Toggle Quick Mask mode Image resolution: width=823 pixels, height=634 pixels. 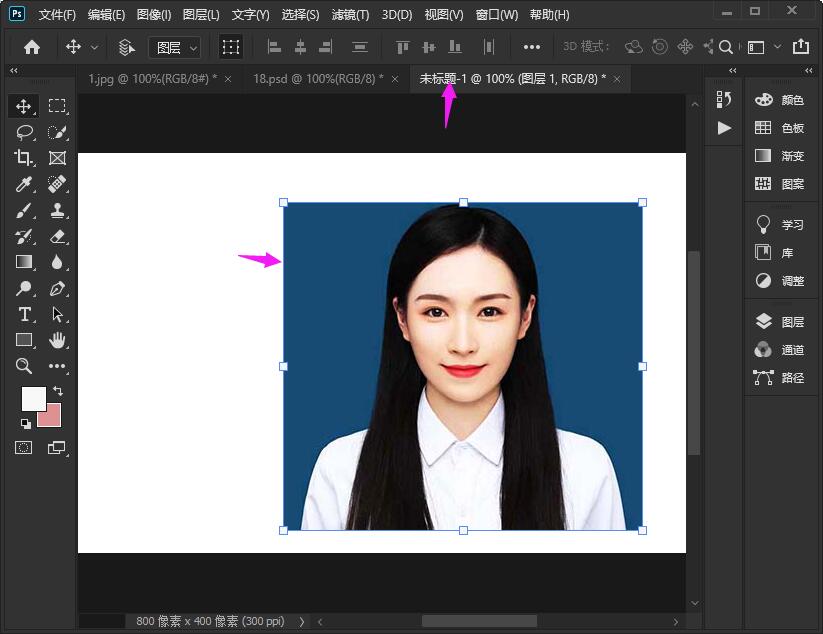(24, 448)
